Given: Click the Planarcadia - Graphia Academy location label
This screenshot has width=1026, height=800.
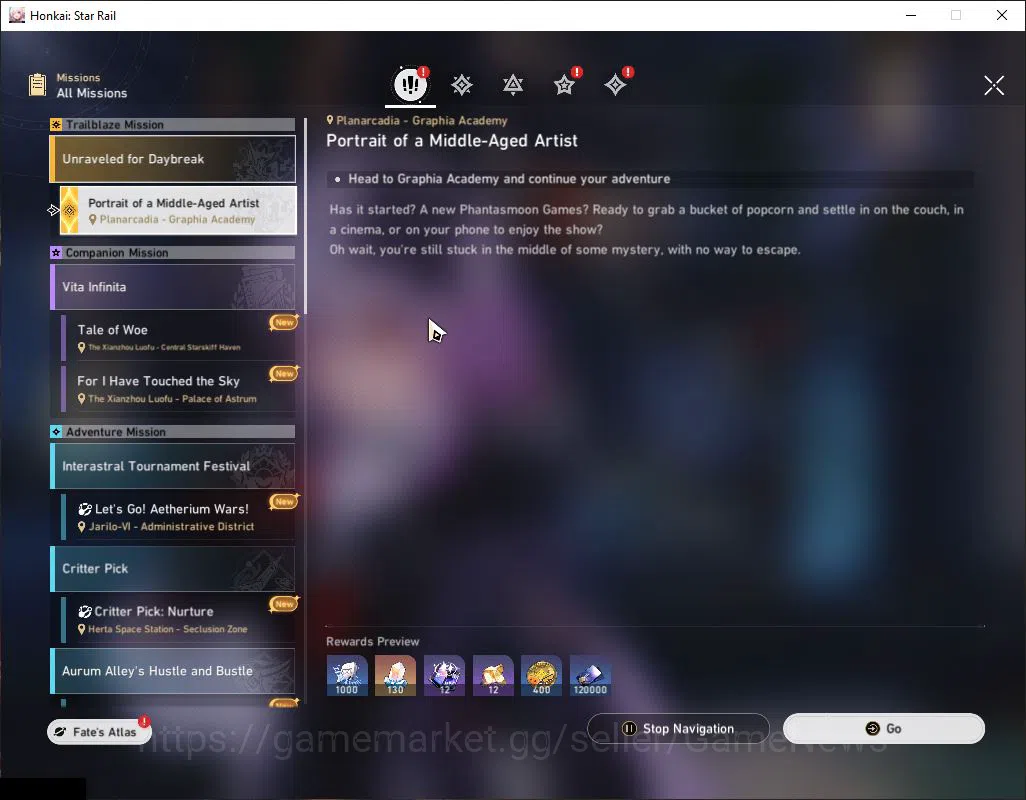Looking at the screenshot, I should coord(421,120).
